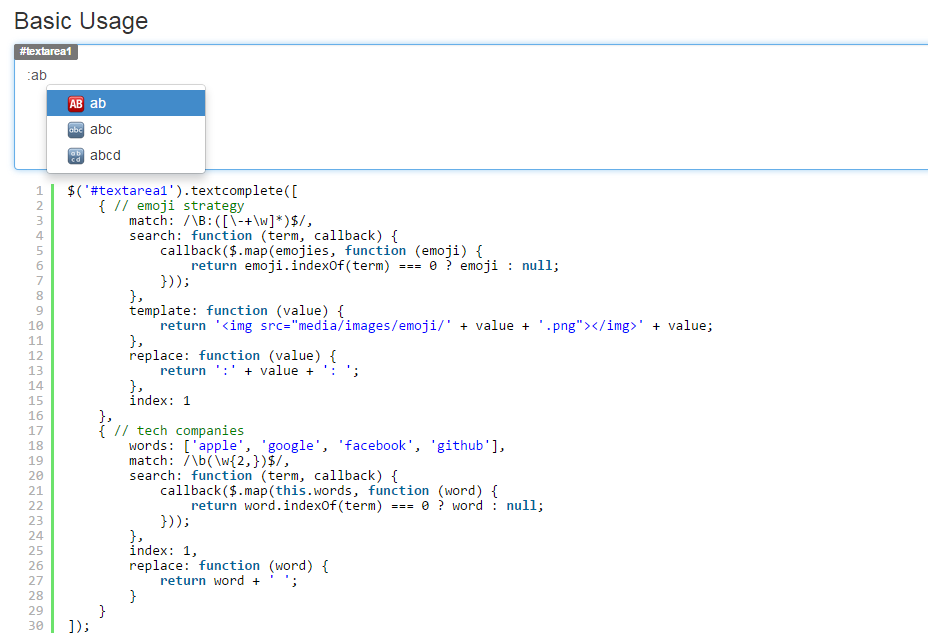
Task: Click line number 1 in the code gutter
Action: [39, 191]
